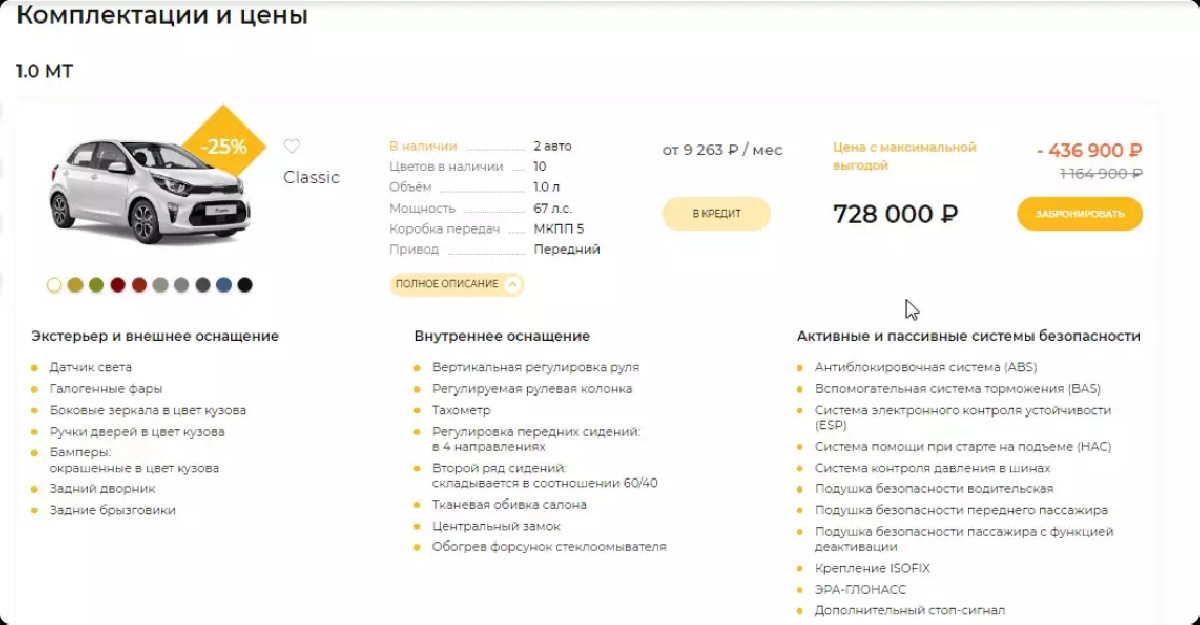Click the ЗАБРОНИРОВАТЬ button

1080,214
